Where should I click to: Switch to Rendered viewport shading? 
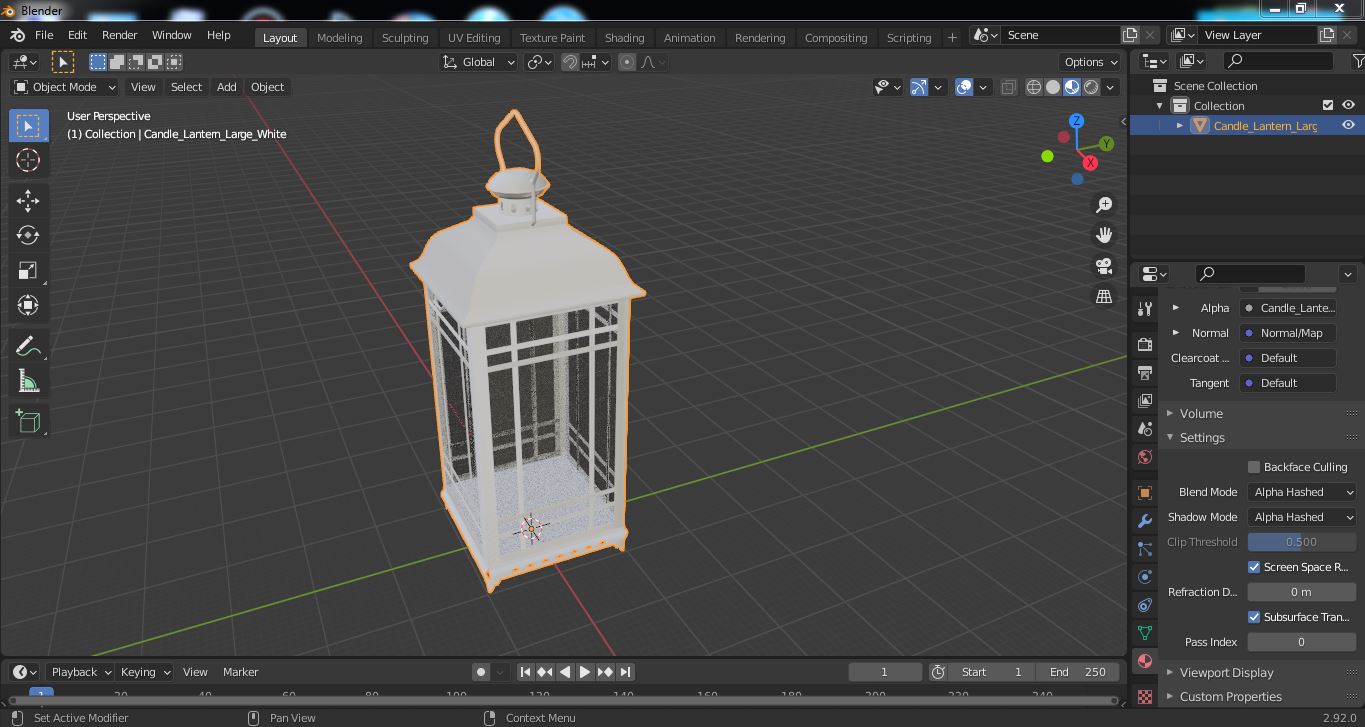click(x=1091, y=87)
